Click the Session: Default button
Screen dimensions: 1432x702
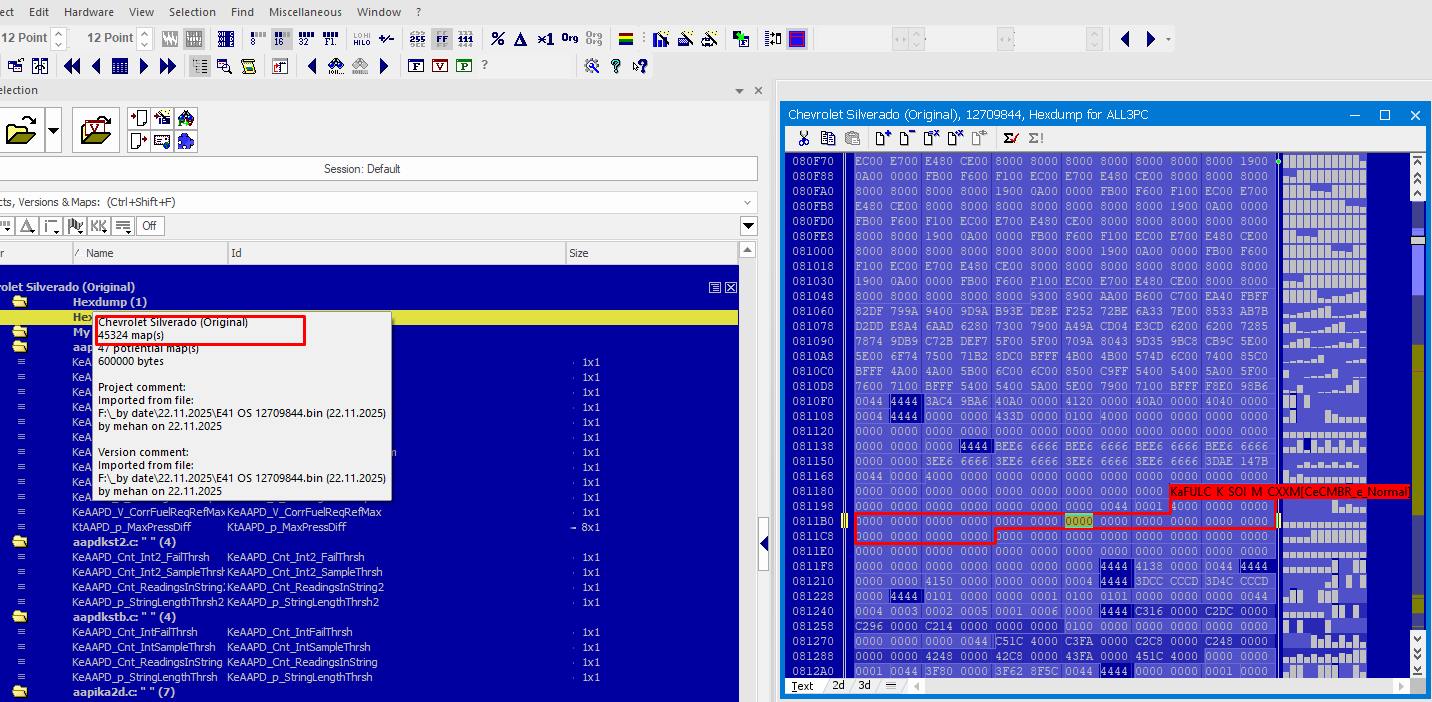(362, 169)
